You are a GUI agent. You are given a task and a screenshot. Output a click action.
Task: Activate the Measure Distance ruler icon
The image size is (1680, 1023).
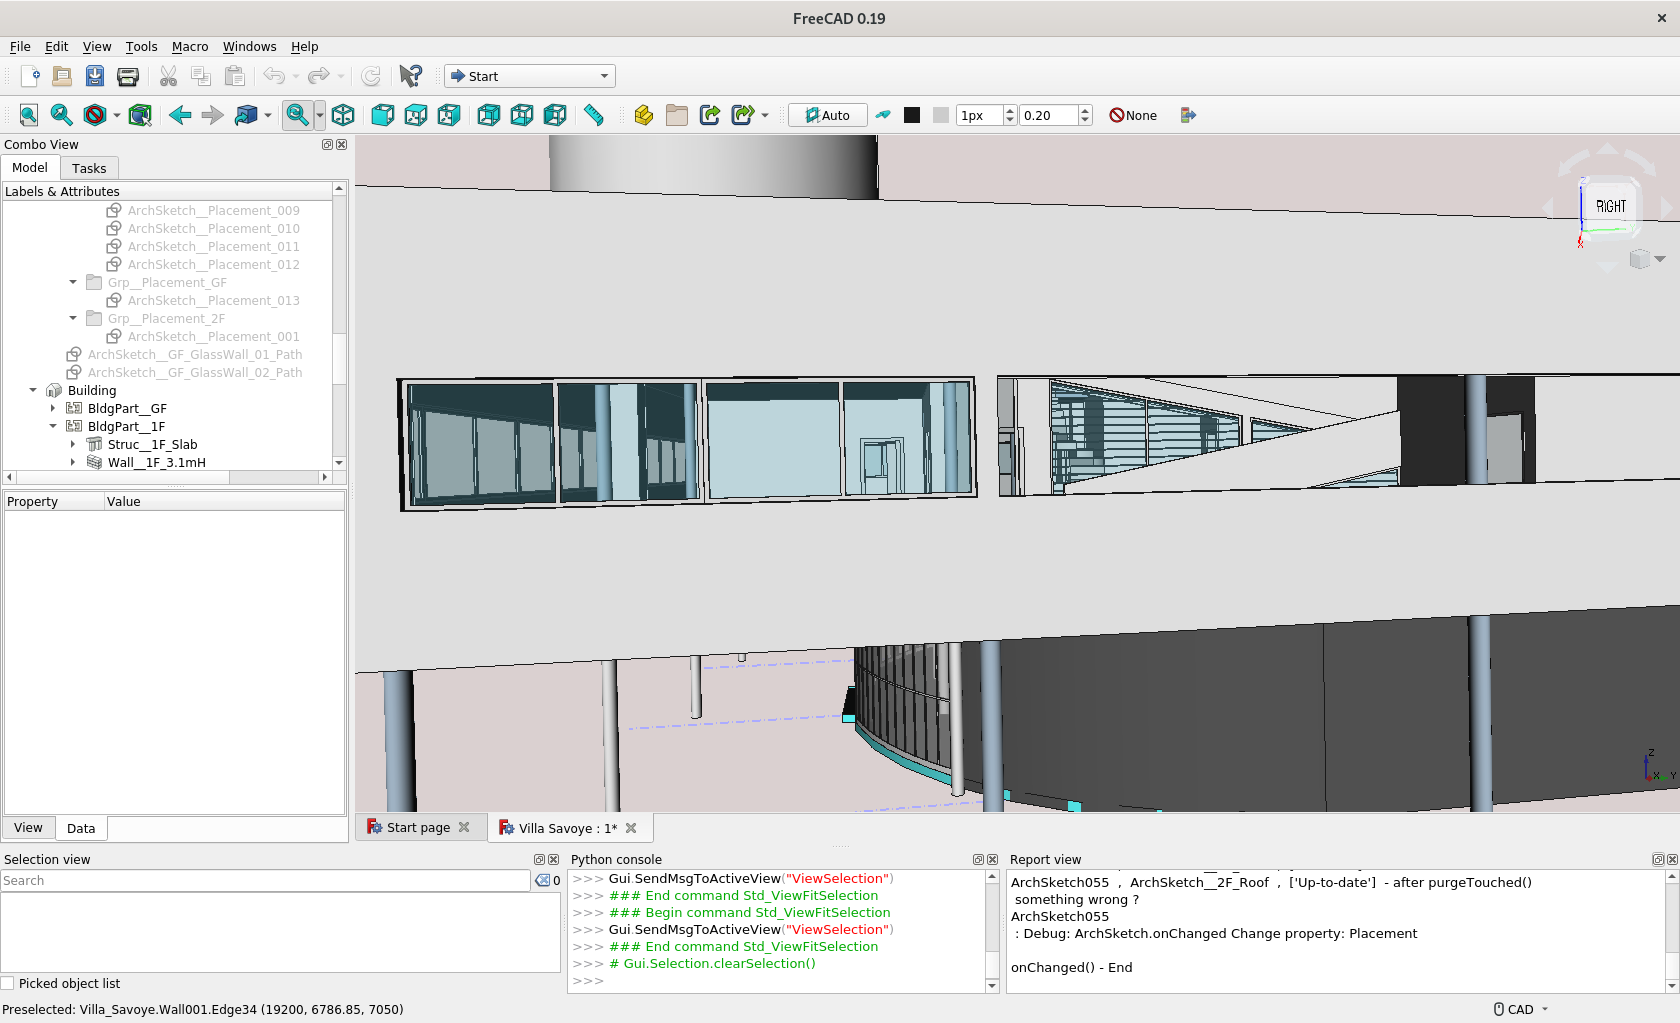pyautogui.click(x=594, y=115)
